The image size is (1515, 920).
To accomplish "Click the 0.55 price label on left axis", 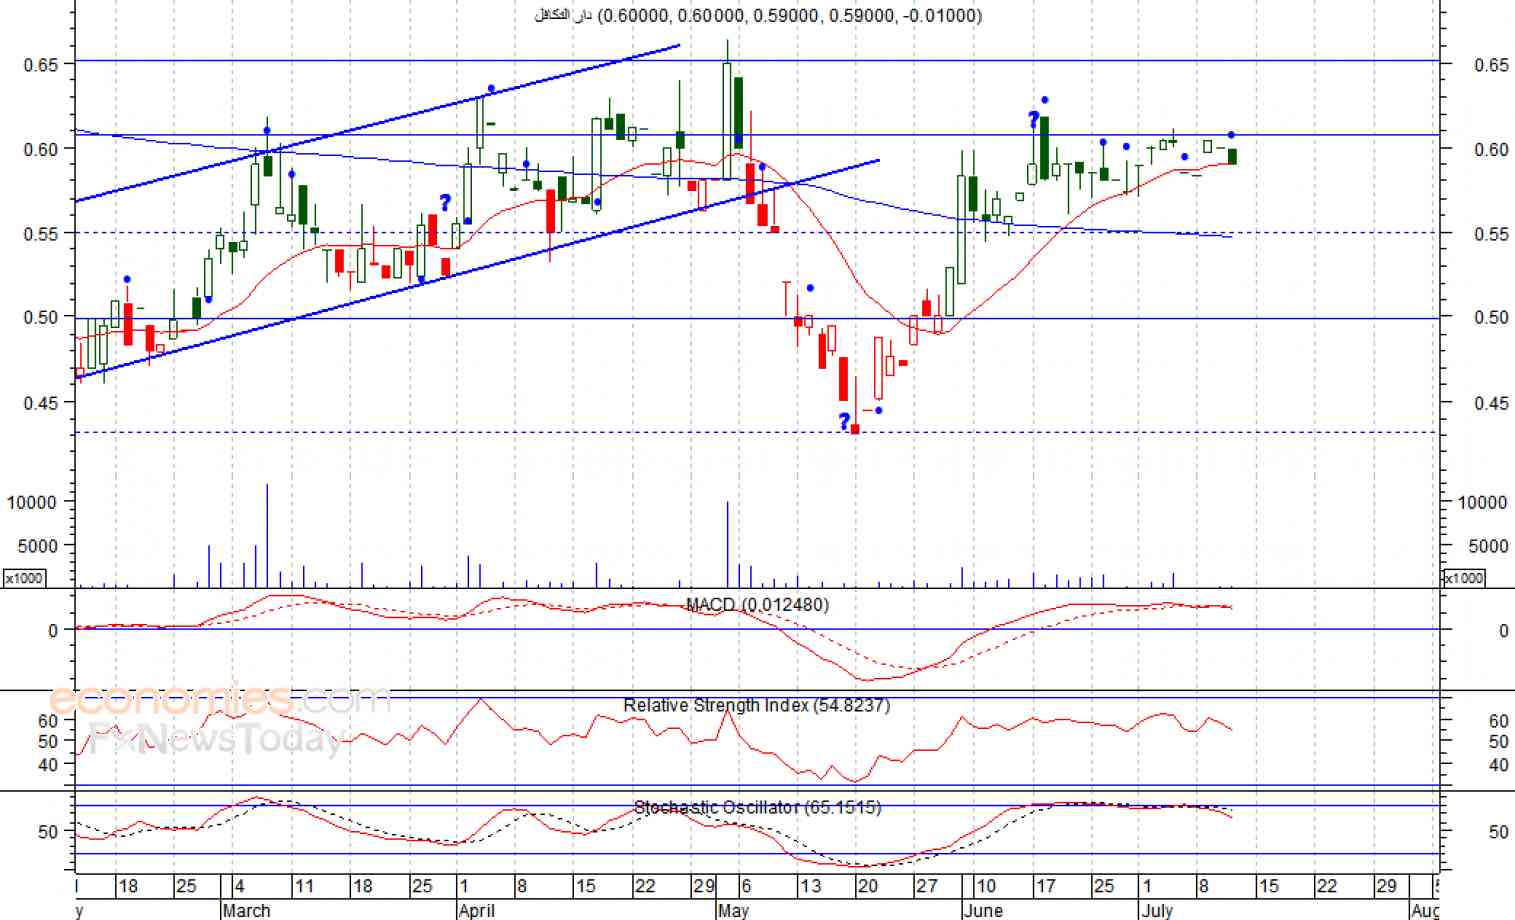I will click(x=41, y=234).
